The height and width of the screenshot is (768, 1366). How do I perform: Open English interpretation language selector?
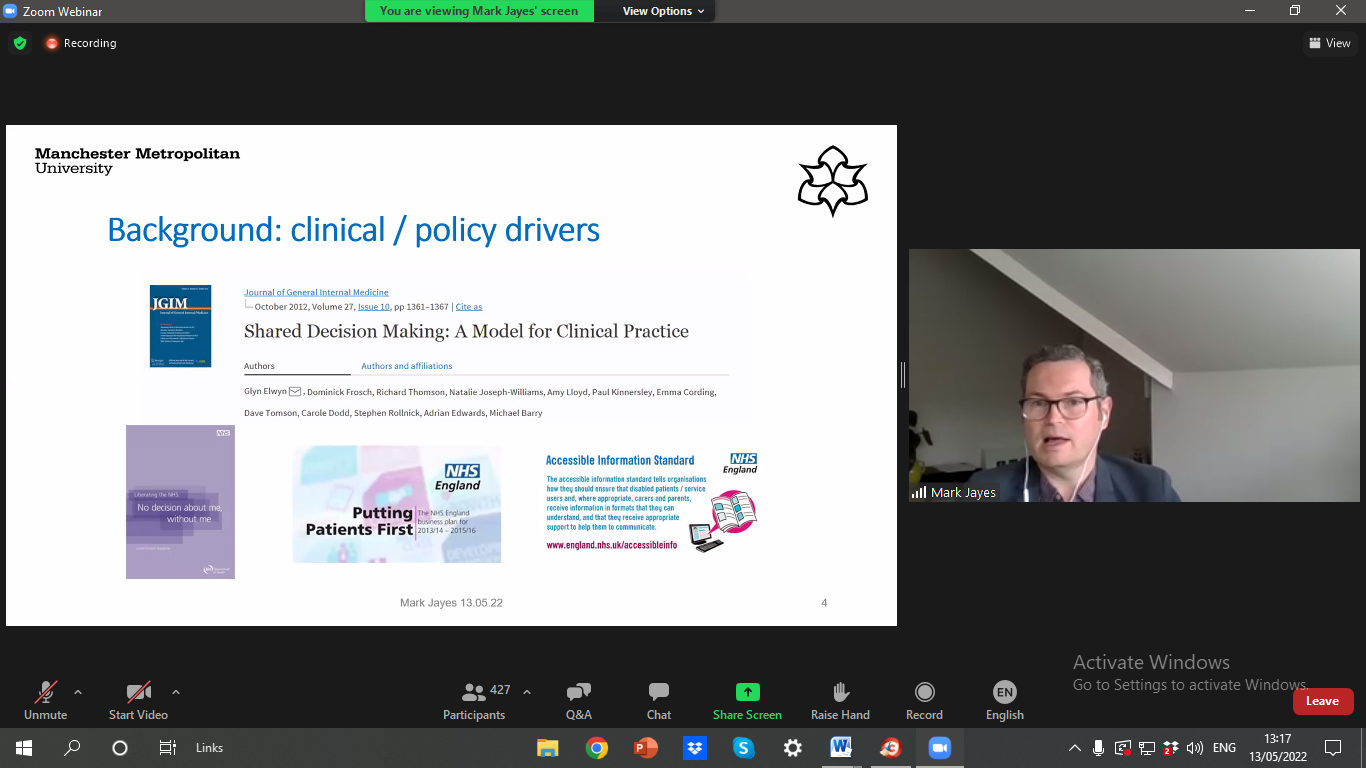1004,700
